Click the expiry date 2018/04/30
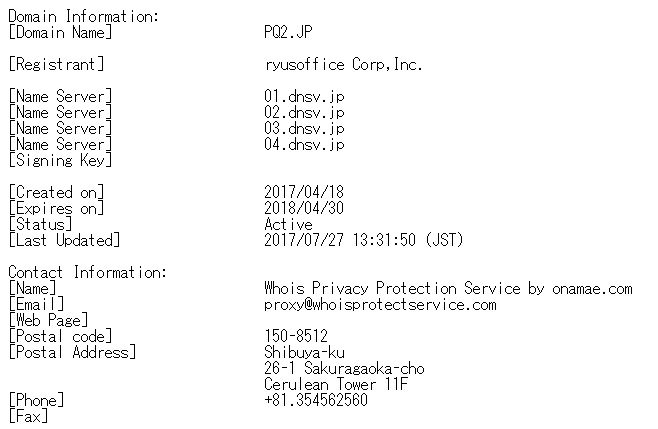This screenshot has height=429, width=658. 304,208
